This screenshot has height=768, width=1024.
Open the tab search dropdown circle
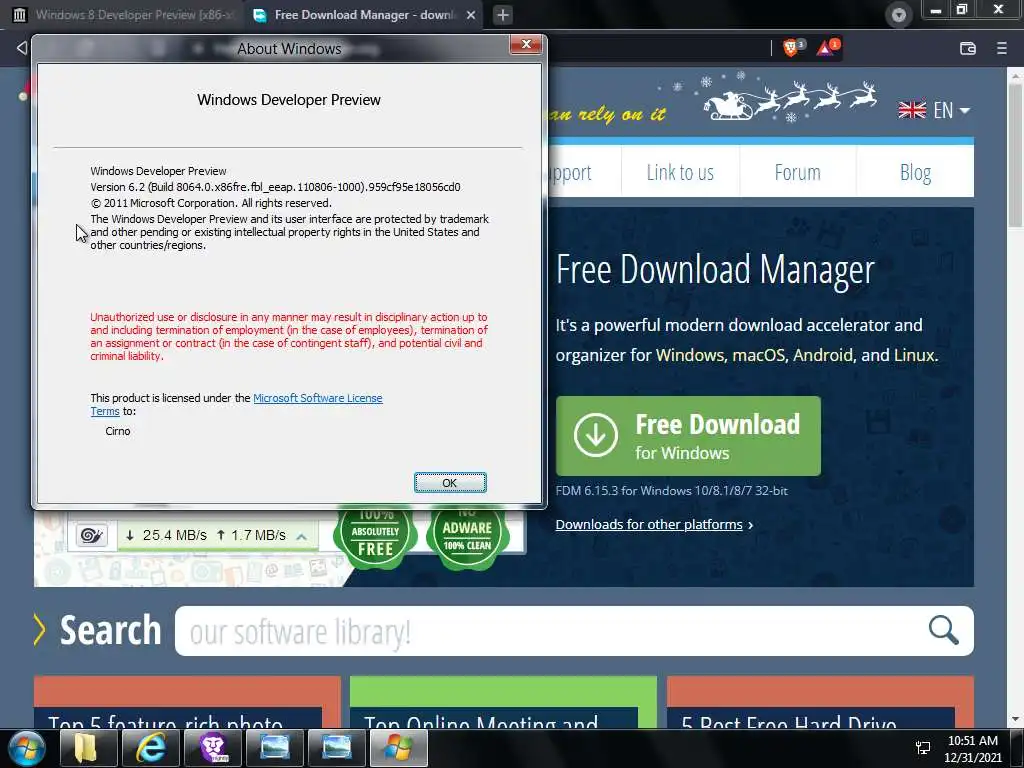pyautogui.click(x=899, y=15)
